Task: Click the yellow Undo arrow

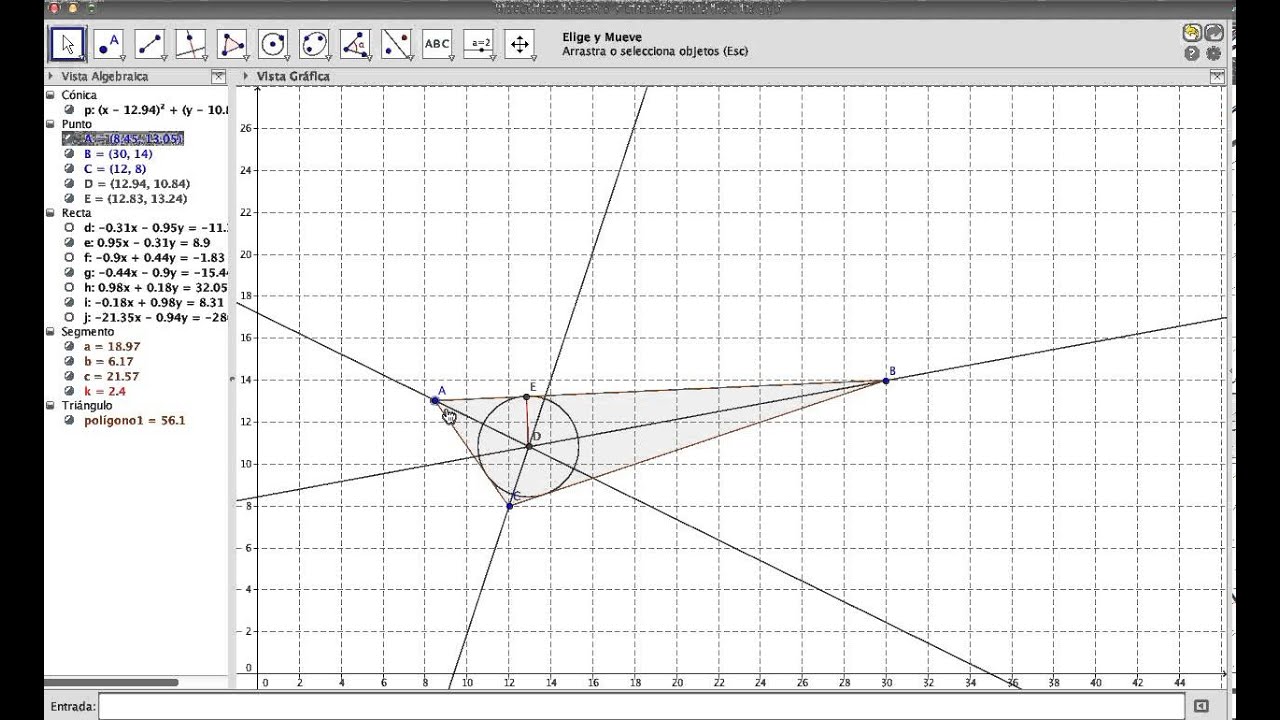Action: tap(1192, 33)
